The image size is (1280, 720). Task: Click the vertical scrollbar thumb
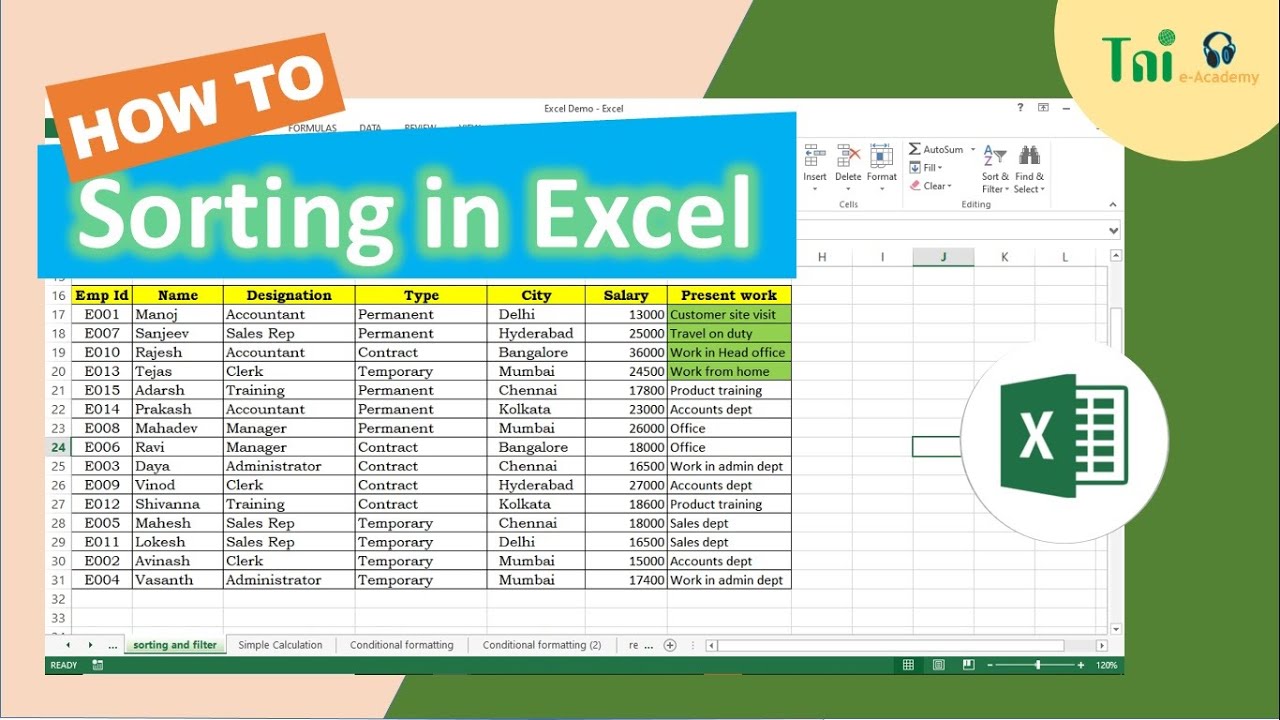pyautogui.click(x=1116, y=334)
